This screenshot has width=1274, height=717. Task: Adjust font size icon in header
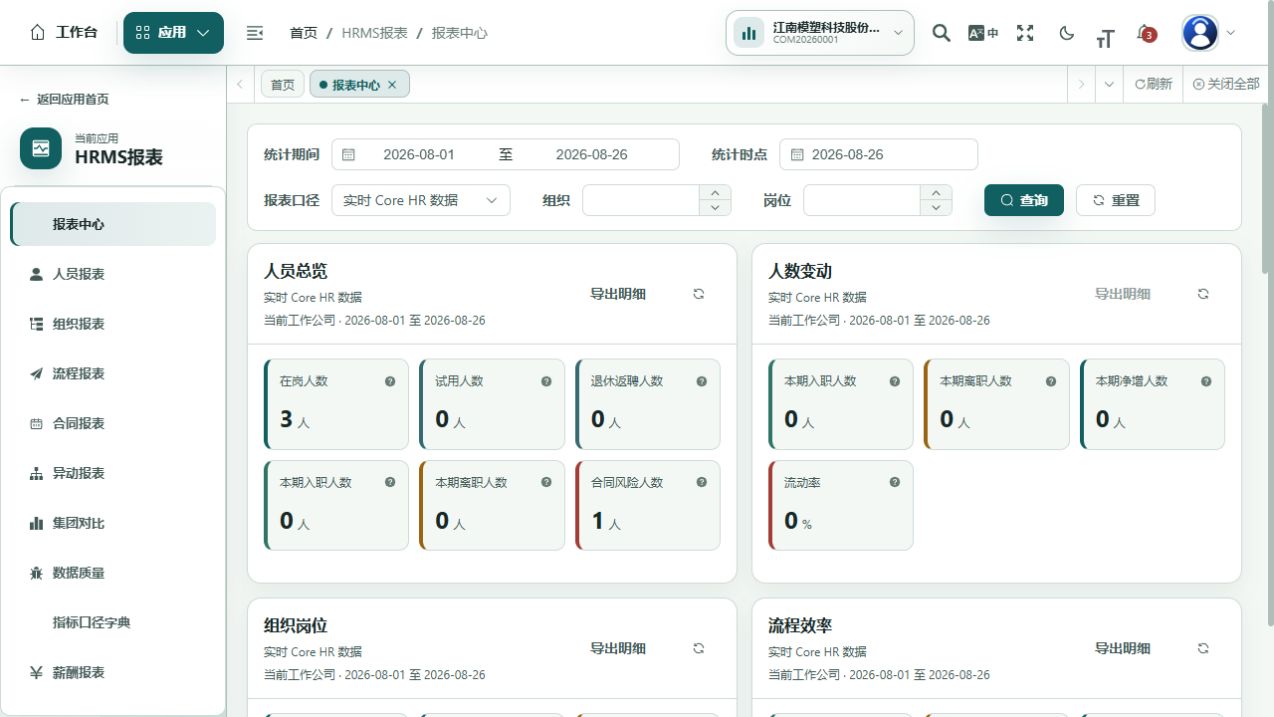(x=1105, y=37)
